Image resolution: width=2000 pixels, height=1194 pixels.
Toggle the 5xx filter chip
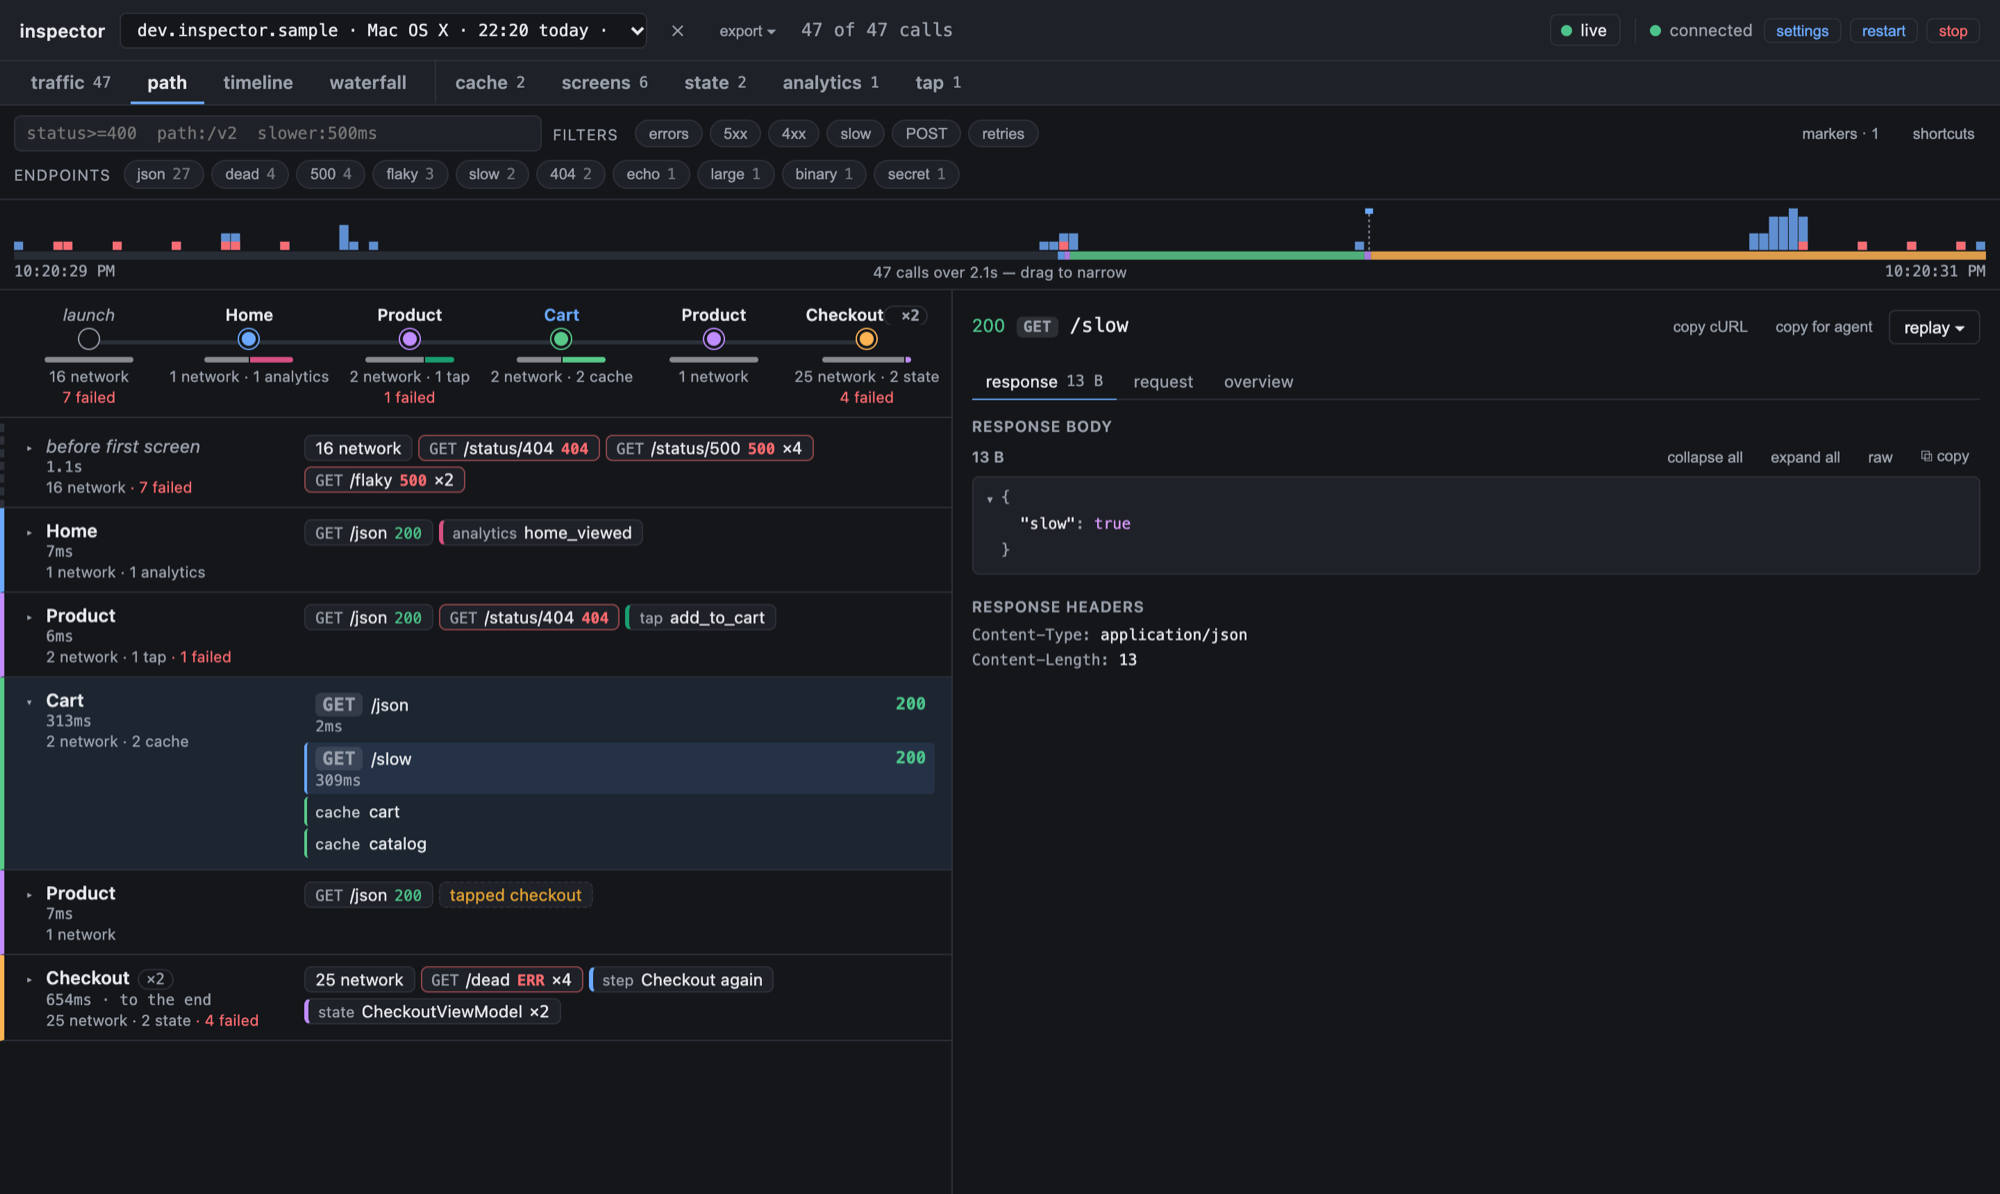[735, 134]
